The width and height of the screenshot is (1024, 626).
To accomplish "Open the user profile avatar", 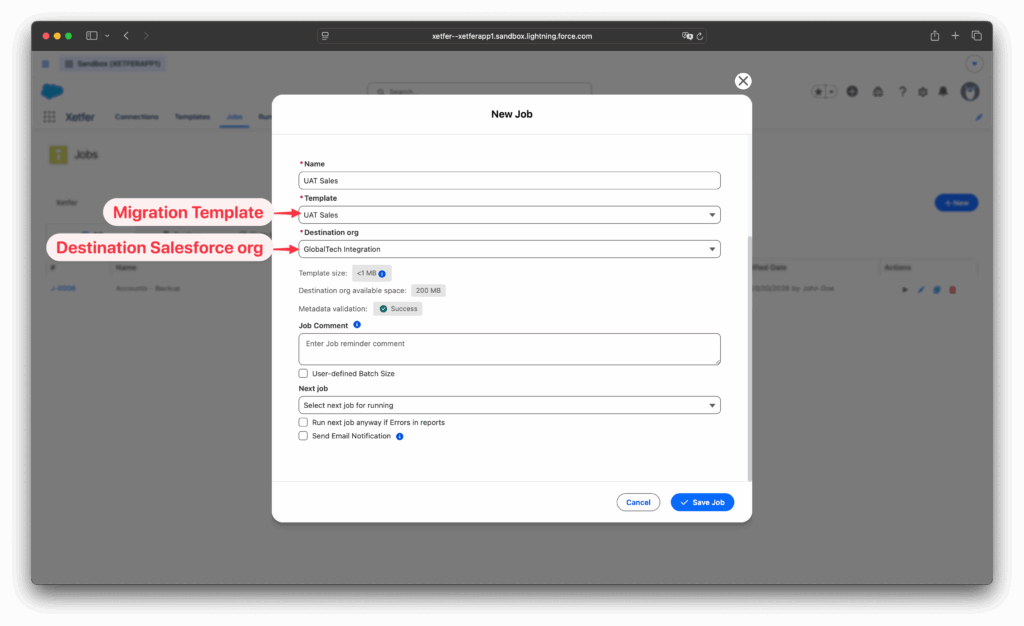I will click(x=970, y=91).
